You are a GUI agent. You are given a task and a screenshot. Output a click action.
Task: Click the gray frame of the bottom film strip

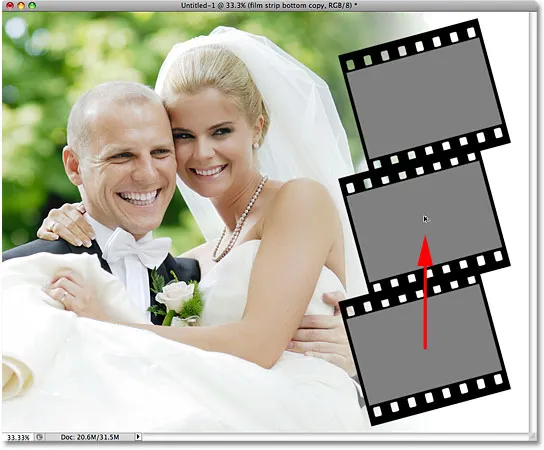tap(424, 345)
